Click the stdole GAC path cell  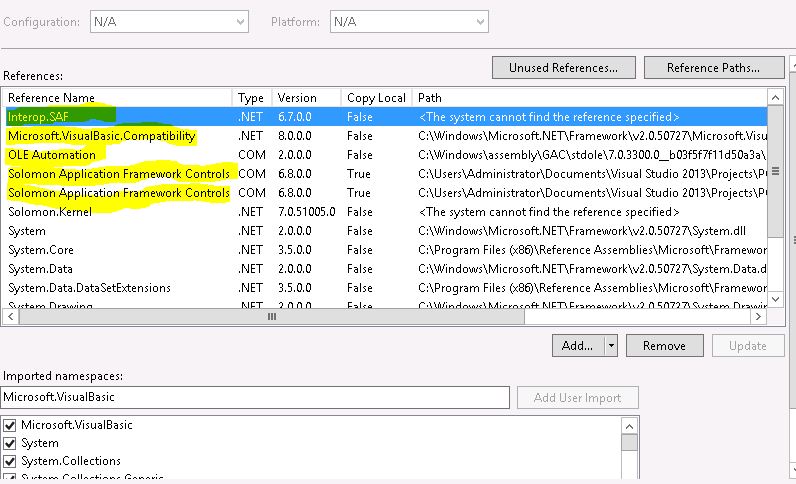[x=592, y=155]
